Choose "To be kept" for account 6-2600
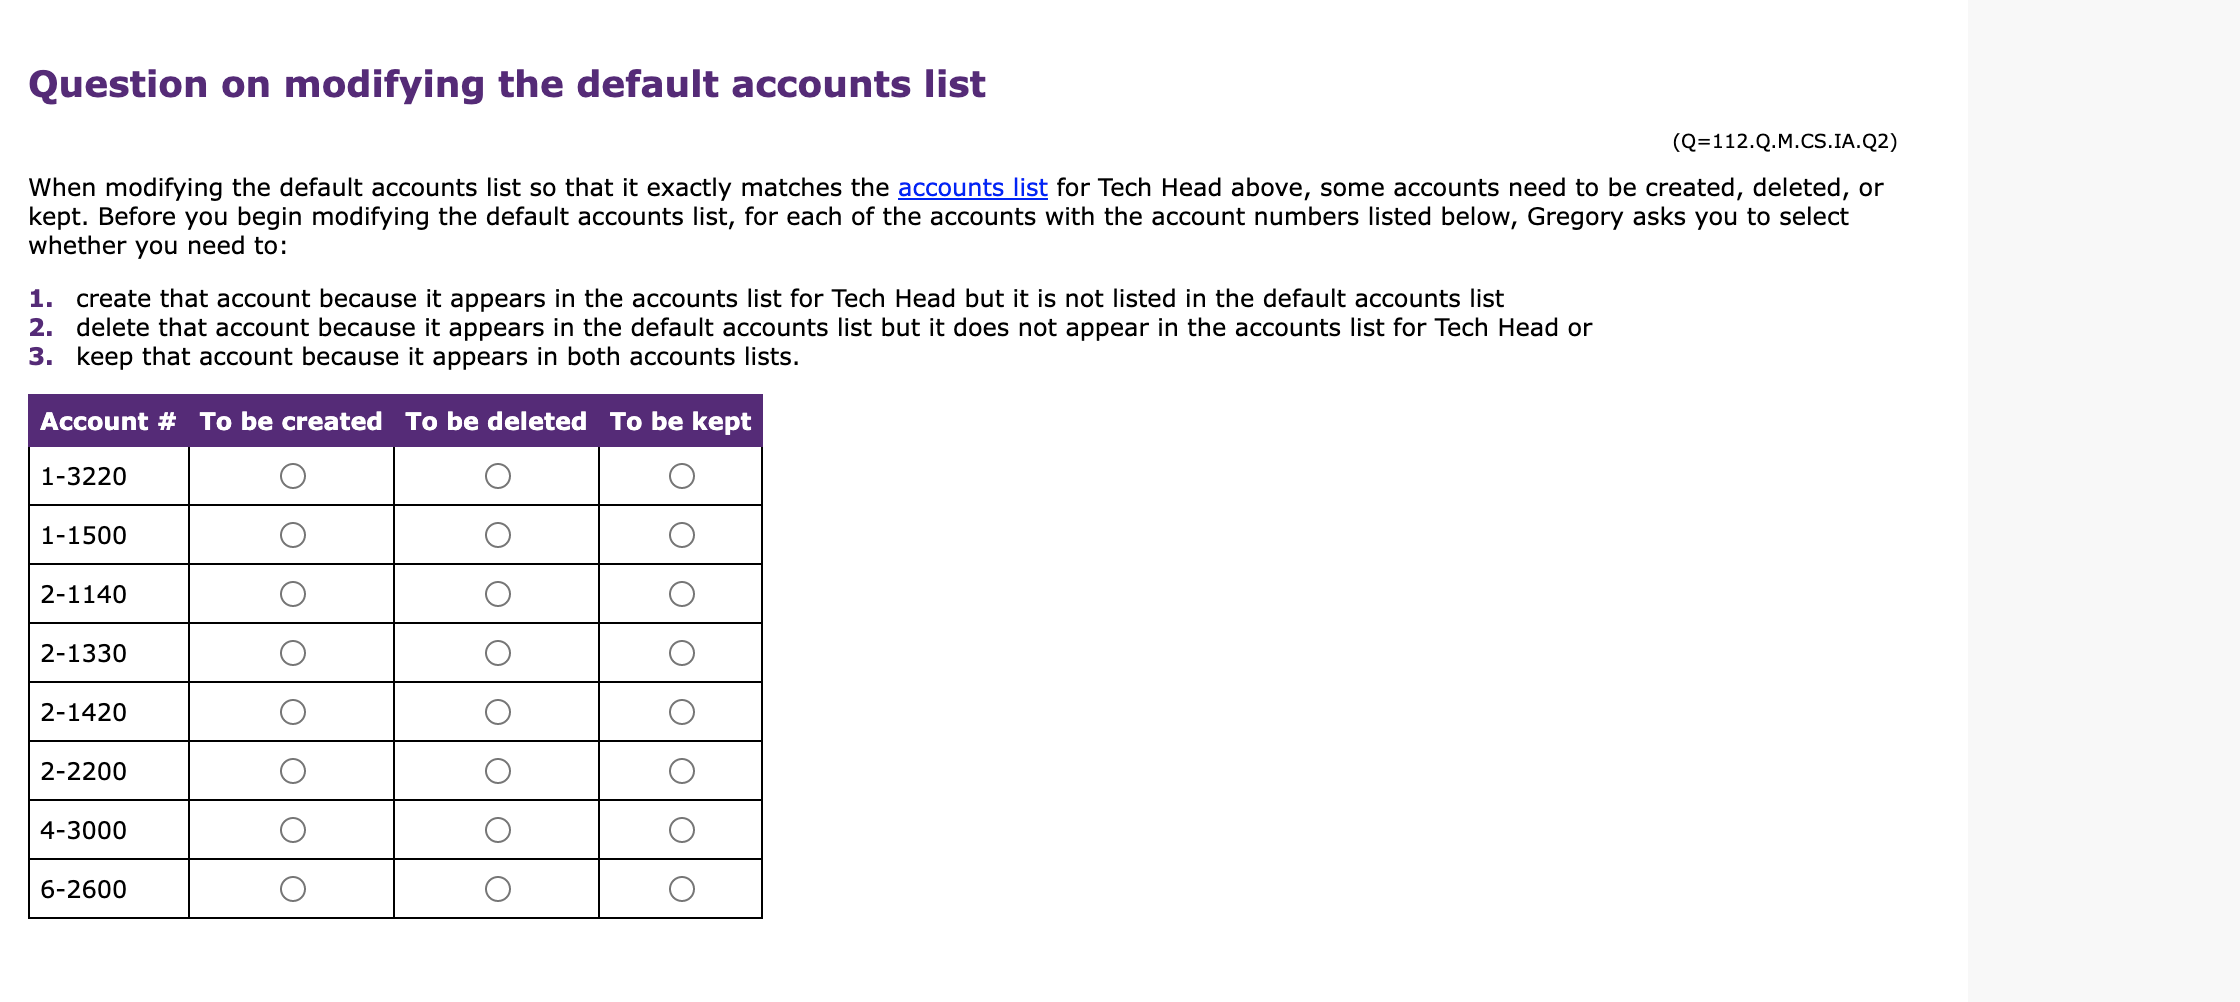The width and height of the screenshot is (2240, 1002). (682, 889)
